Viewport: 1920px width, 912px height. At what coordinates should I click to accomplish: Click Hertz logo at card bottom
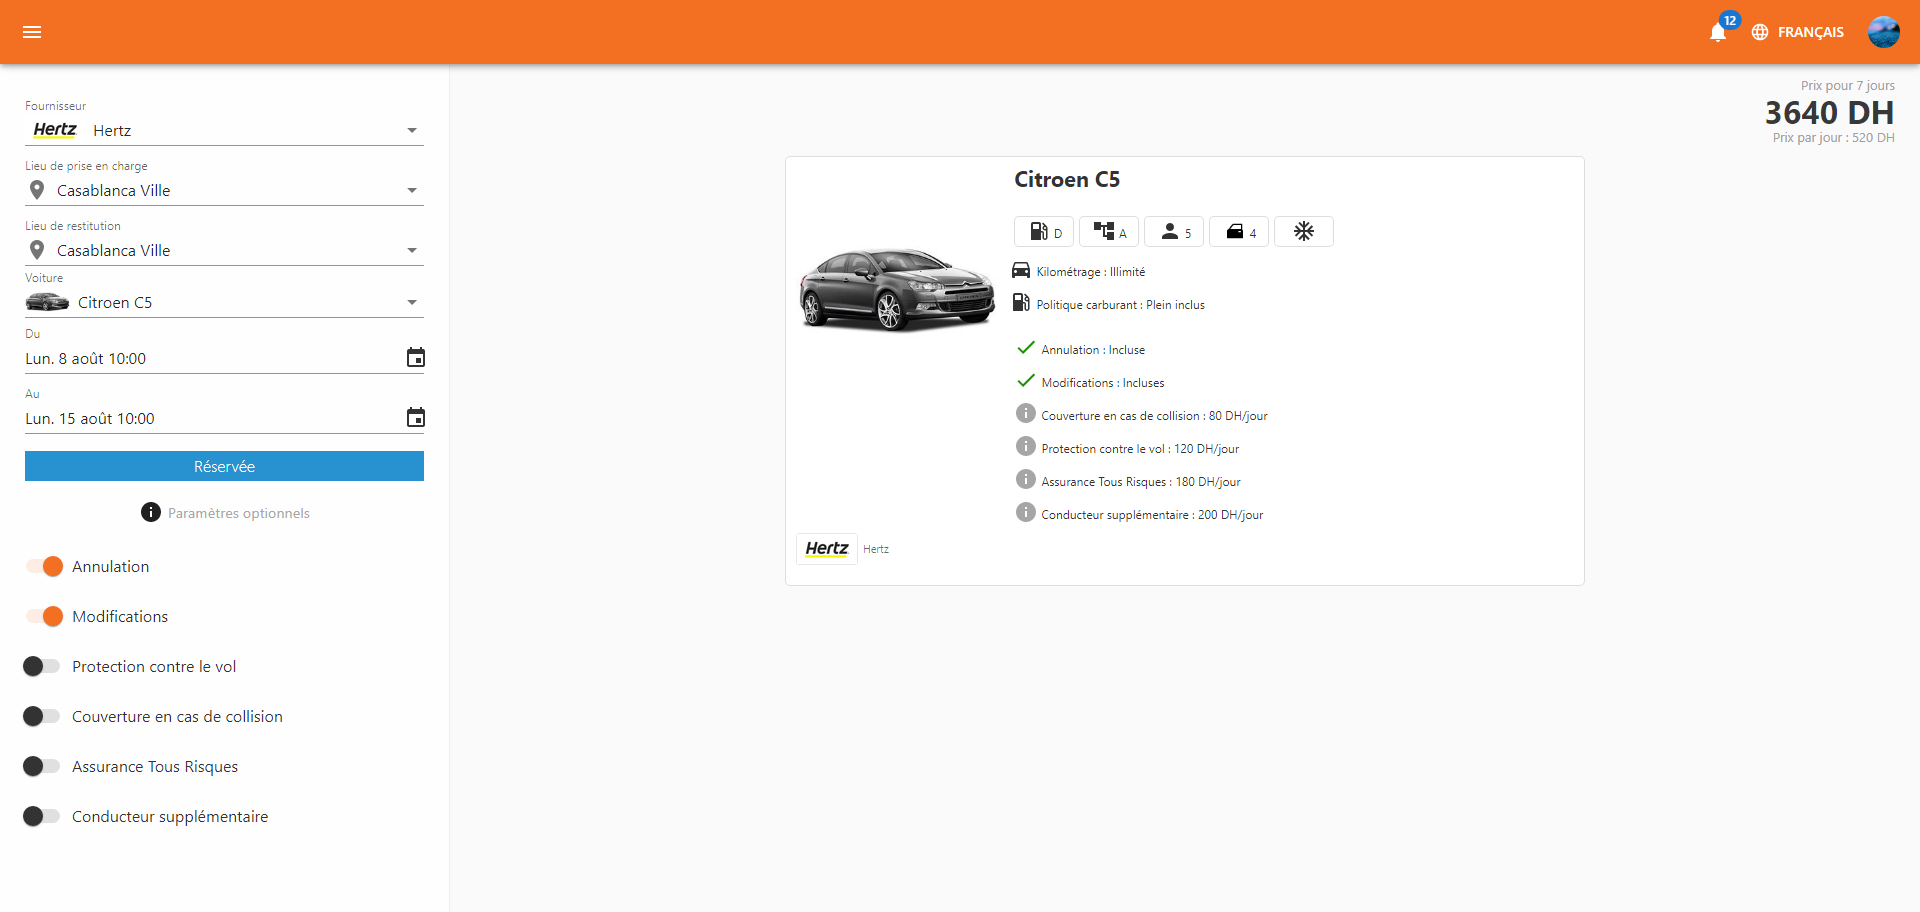tap(827, 549)
